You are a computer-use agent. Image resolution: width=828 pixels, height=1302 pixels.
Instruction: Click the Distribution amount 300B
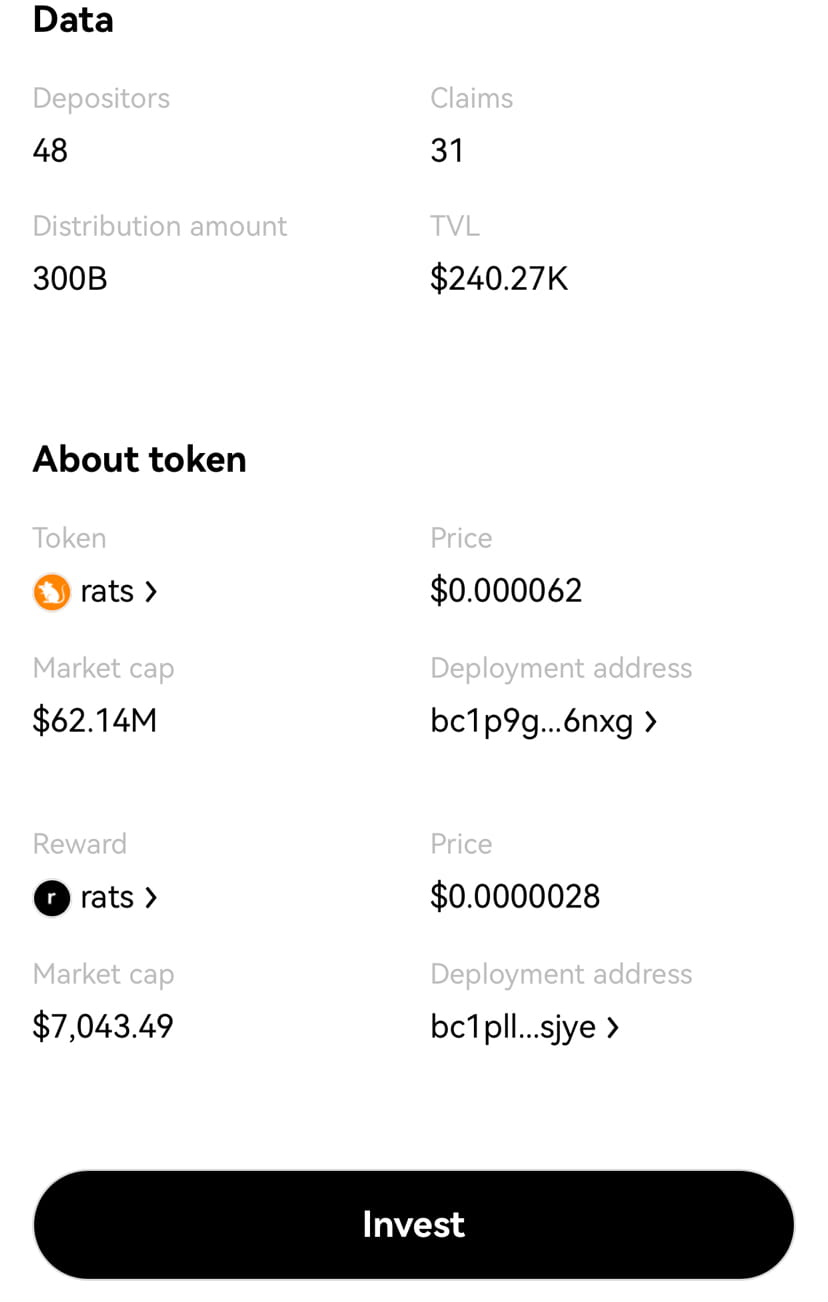(69, 278)
